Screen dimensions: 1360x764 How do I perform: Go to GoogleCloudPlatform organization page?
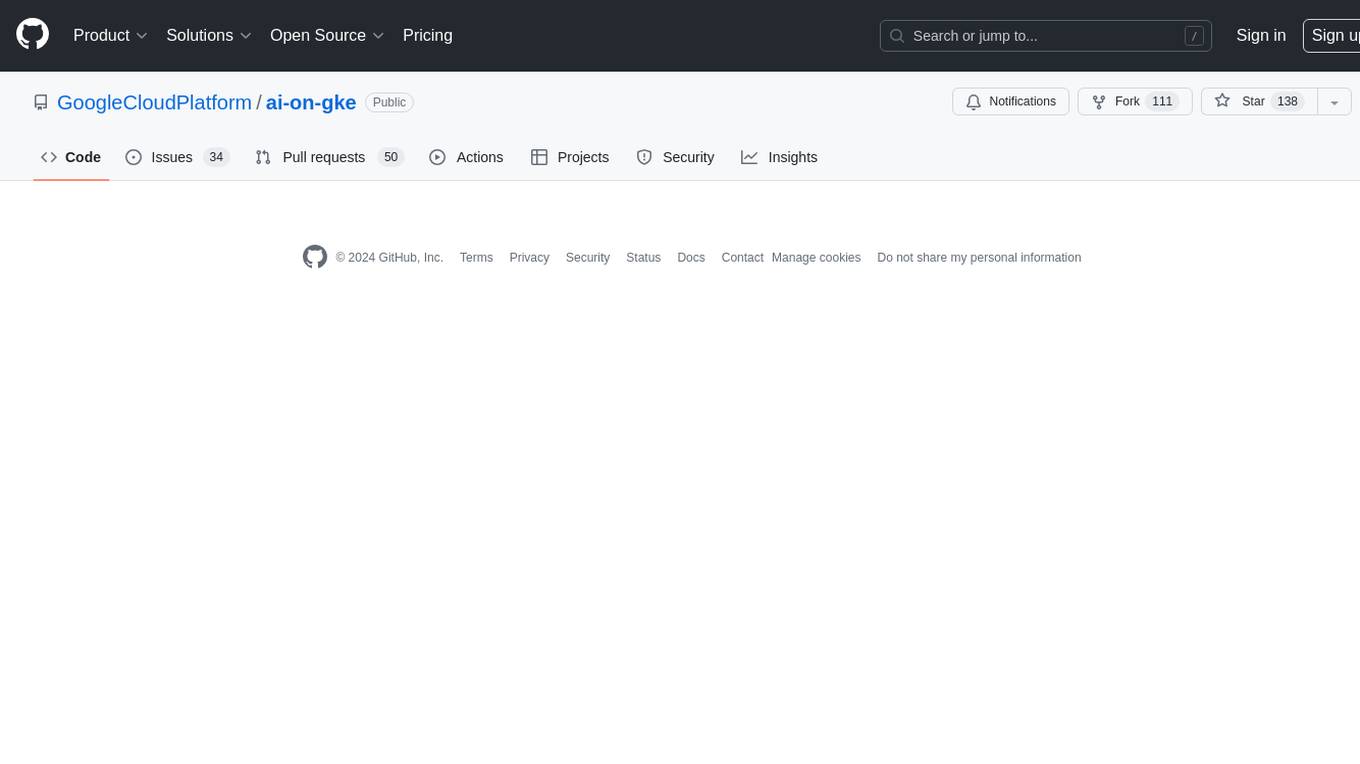click(x=154, y=102)
